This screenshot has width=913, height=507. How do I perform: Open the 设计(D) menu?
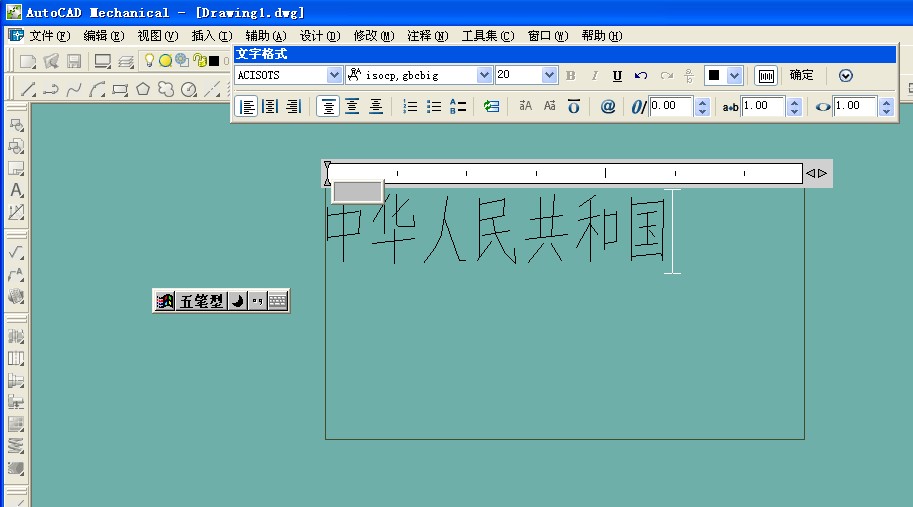(x=320, y=36)
